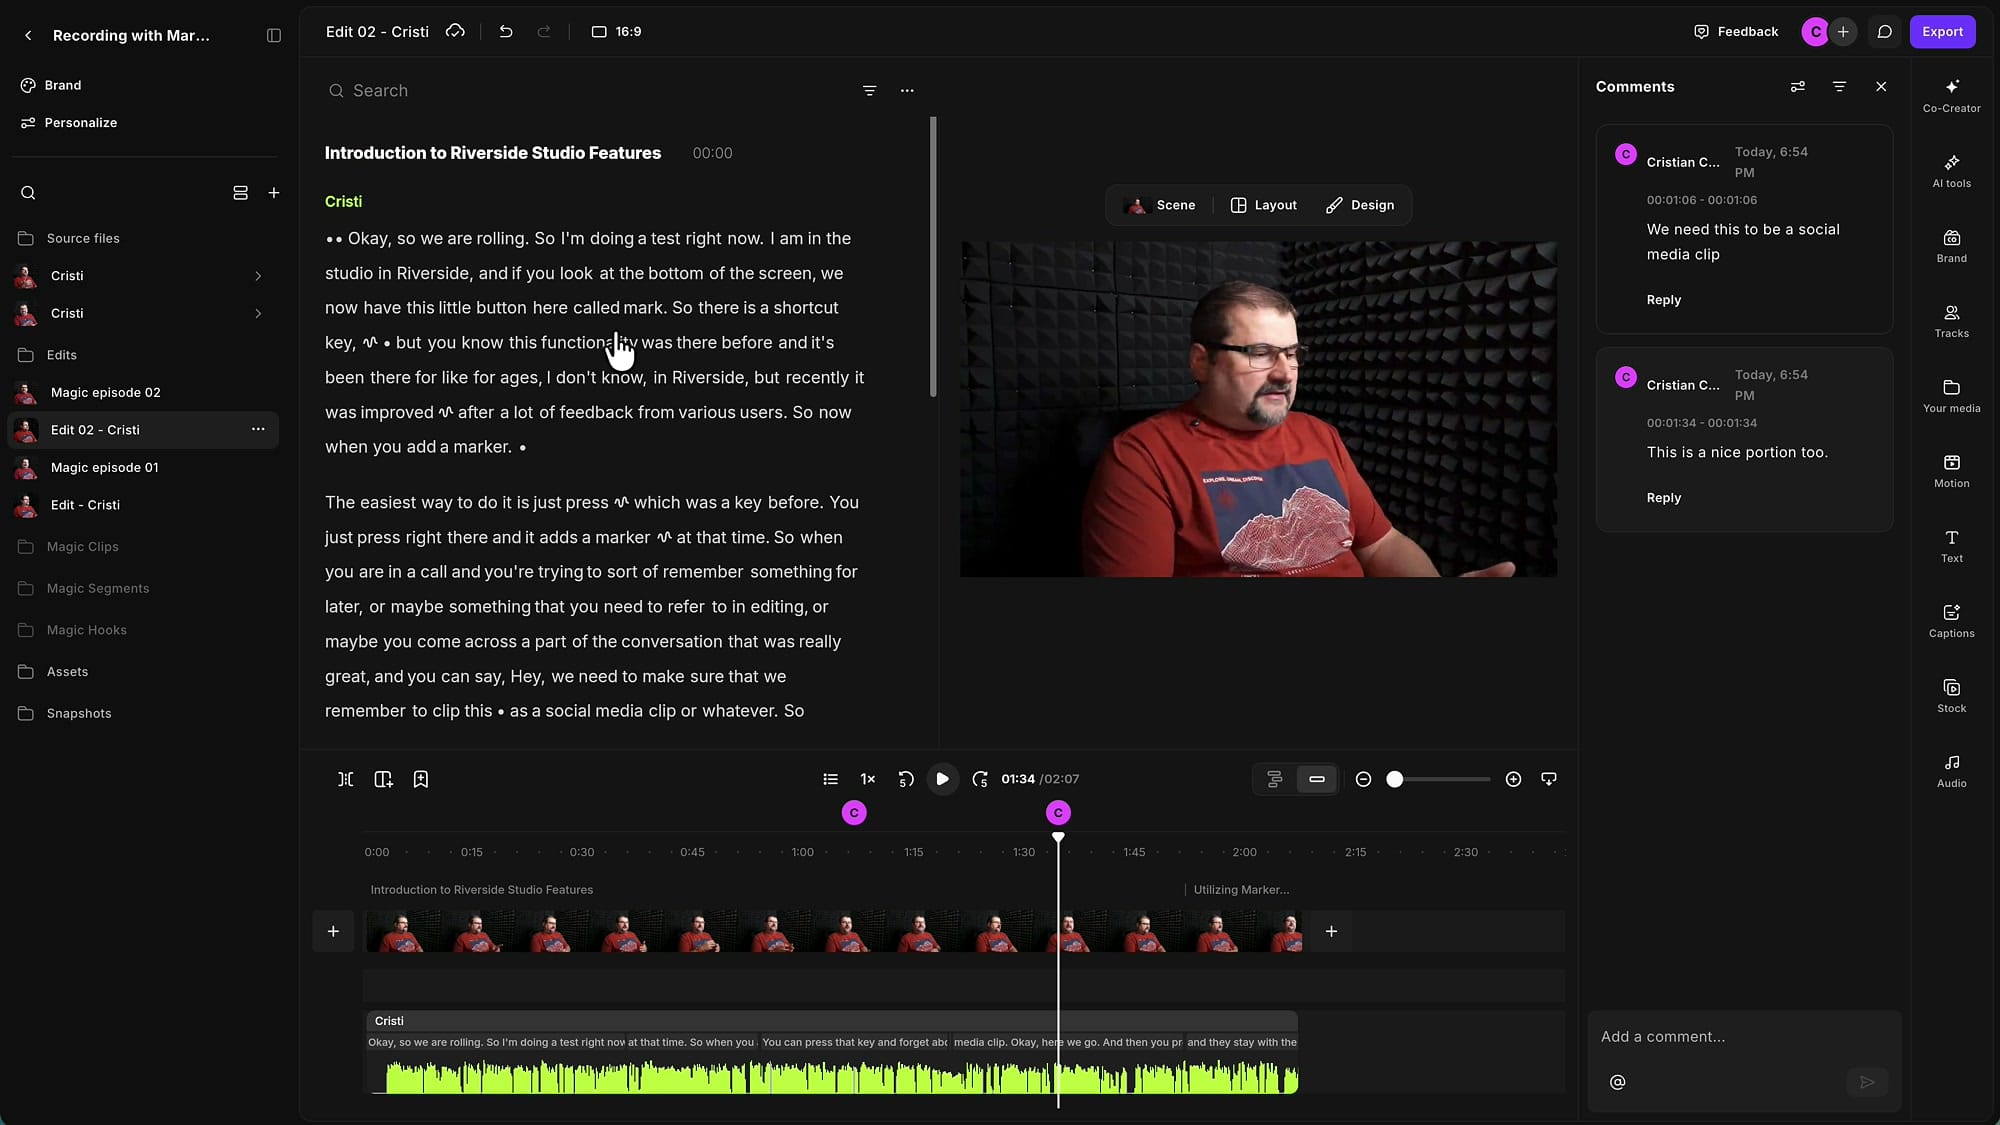The width and height of the screenshot is (2000, 1125).
Task: Open Magic episode 01 edit
Action: coord(104,468)
